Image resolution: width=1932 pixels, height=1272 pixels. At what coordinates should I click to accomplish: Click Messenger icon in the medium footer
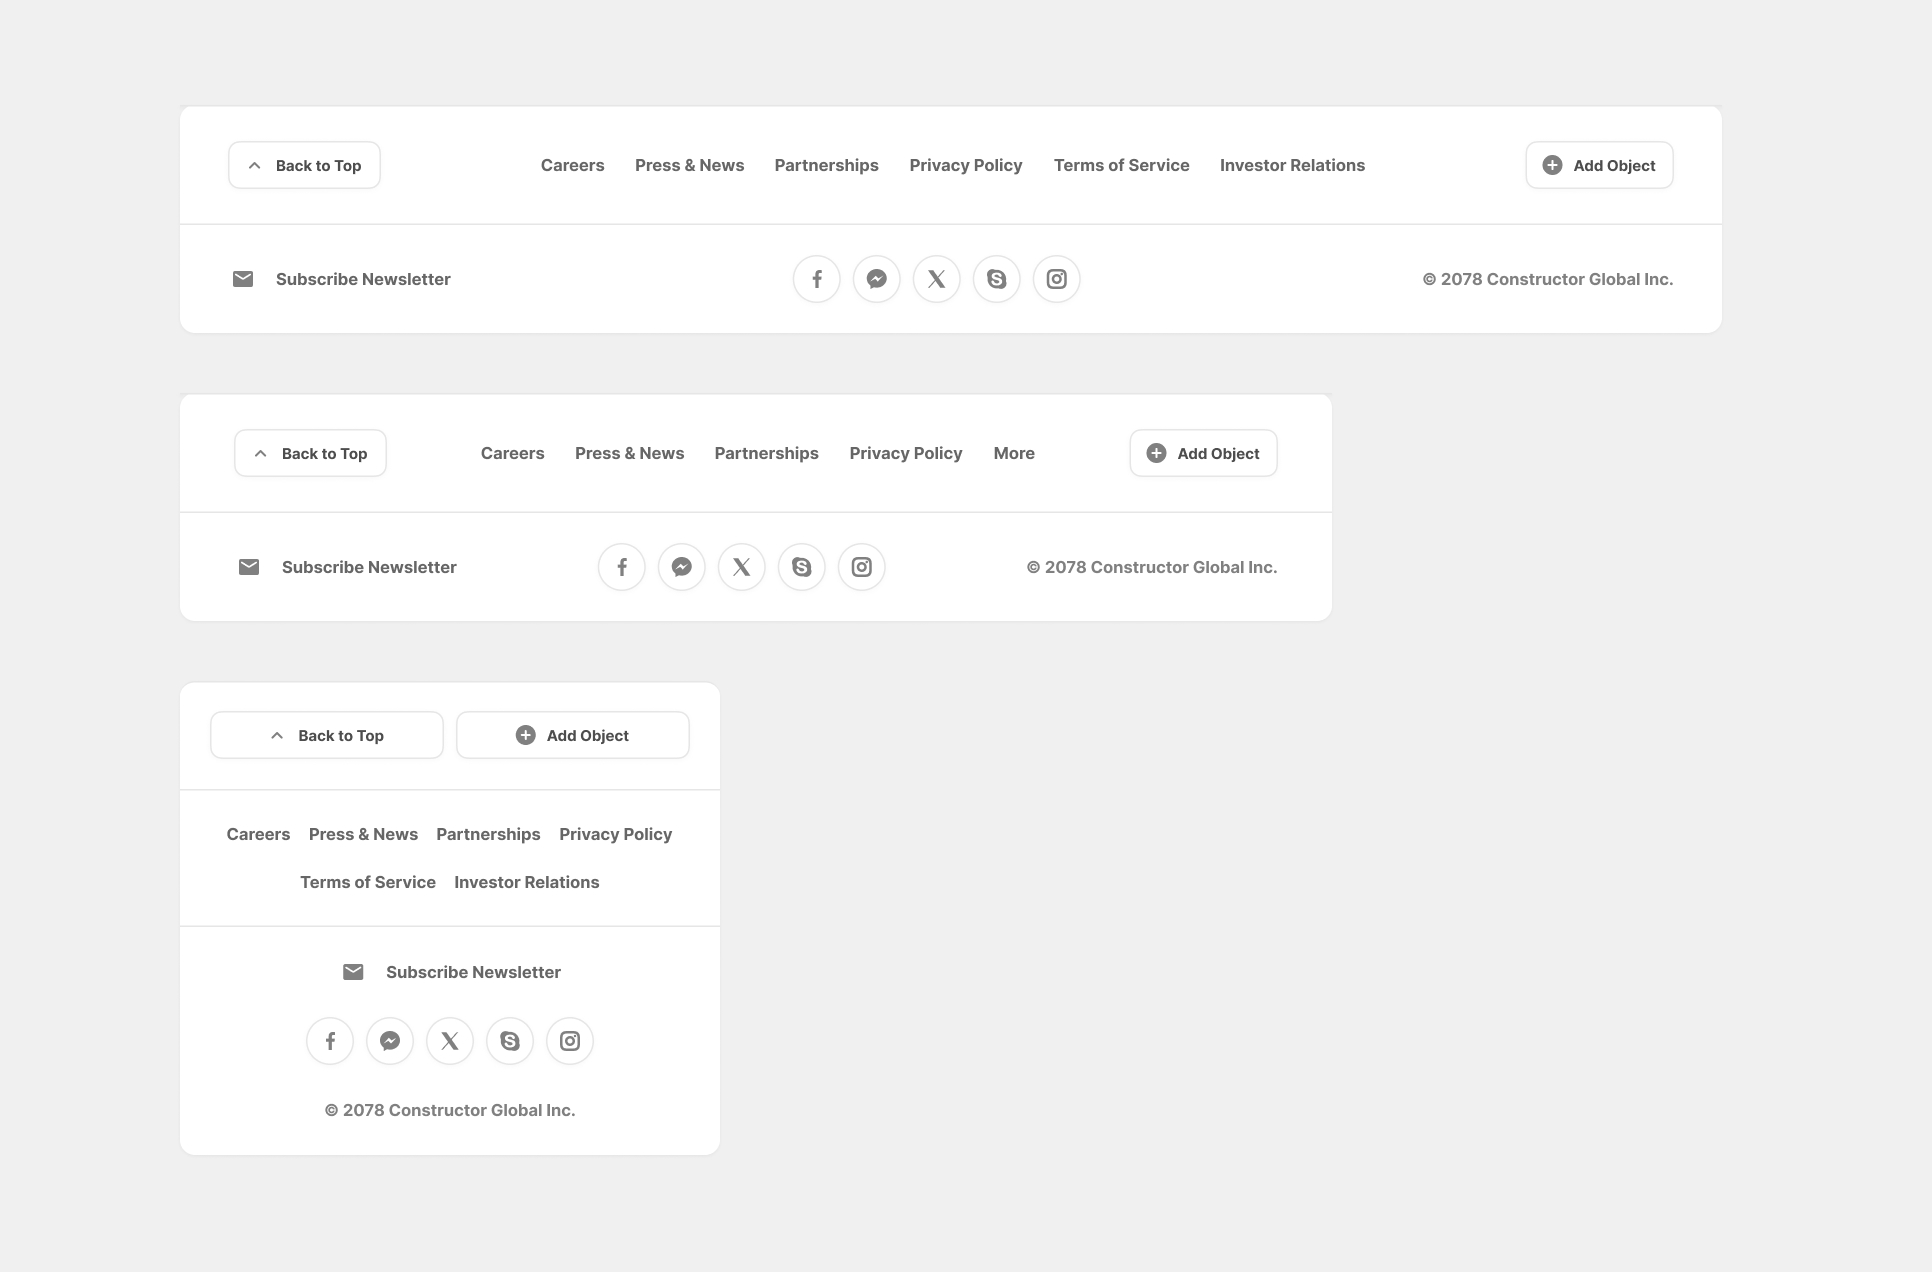(x=682, y=567)
